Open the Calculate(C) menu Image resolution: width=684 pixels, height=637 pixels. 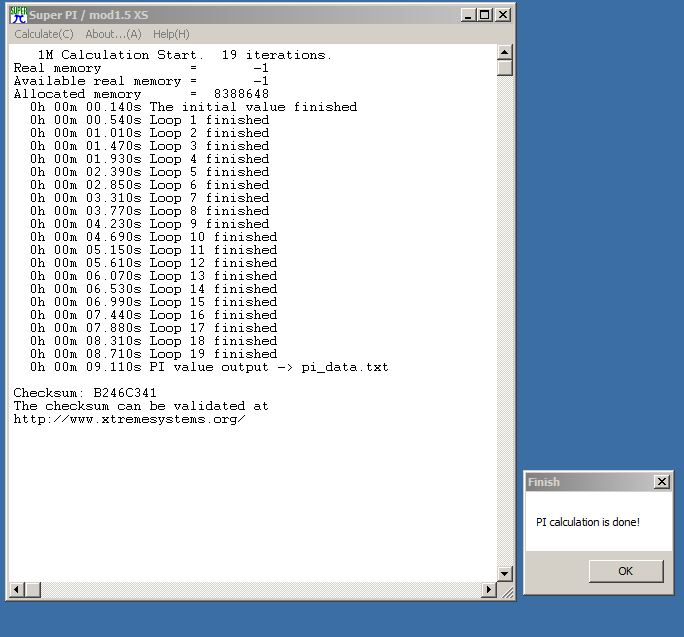tap(44, 34)
